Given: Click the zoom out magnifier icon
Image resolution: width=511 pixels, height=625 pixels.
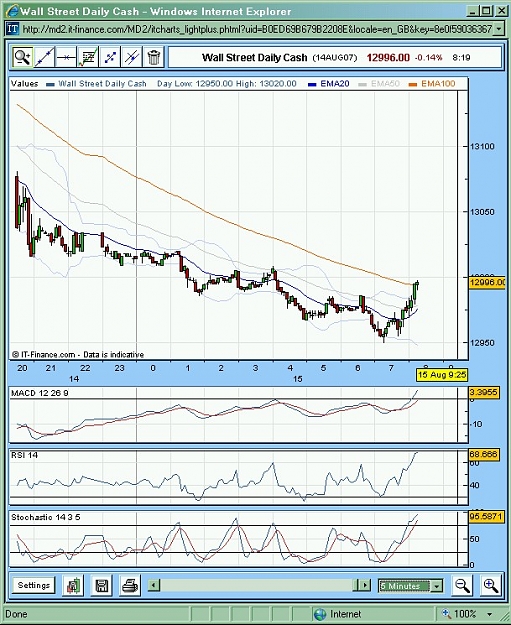Looking at the screenshot, I should pyautogui.click(x=462, y=586).
